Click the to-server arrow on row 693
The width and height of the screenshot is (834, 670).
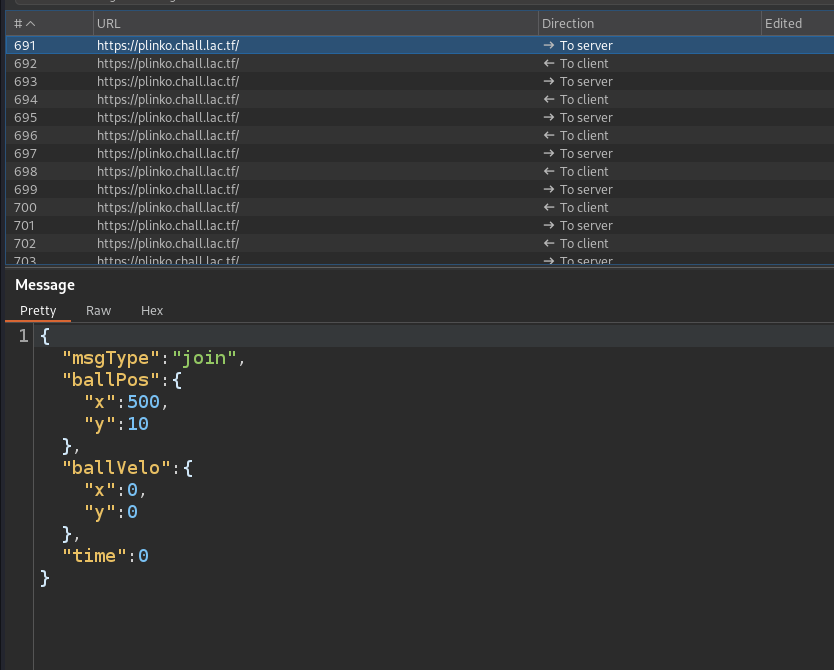point(548,81)
